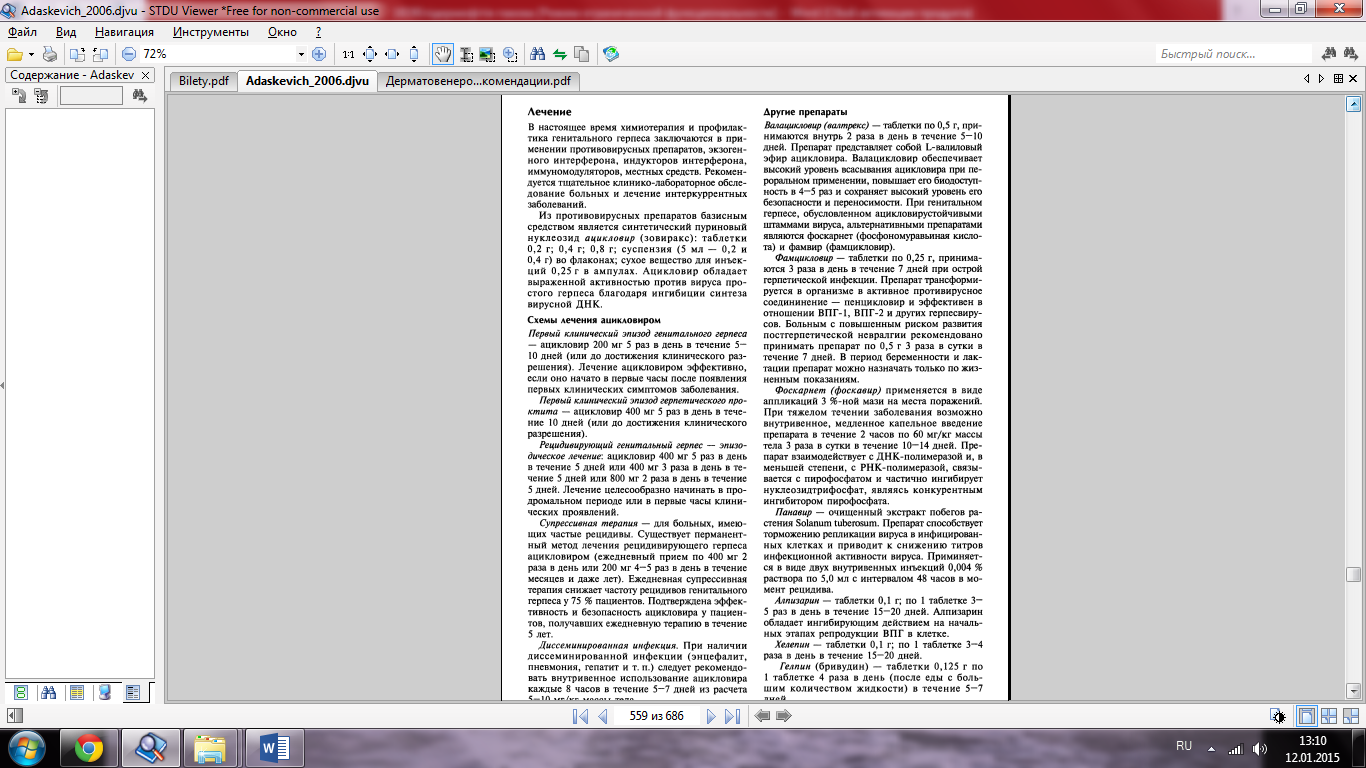Open Word from the taskbar
The height and width of the screenshot is (768, 1366).
point(274,748)
